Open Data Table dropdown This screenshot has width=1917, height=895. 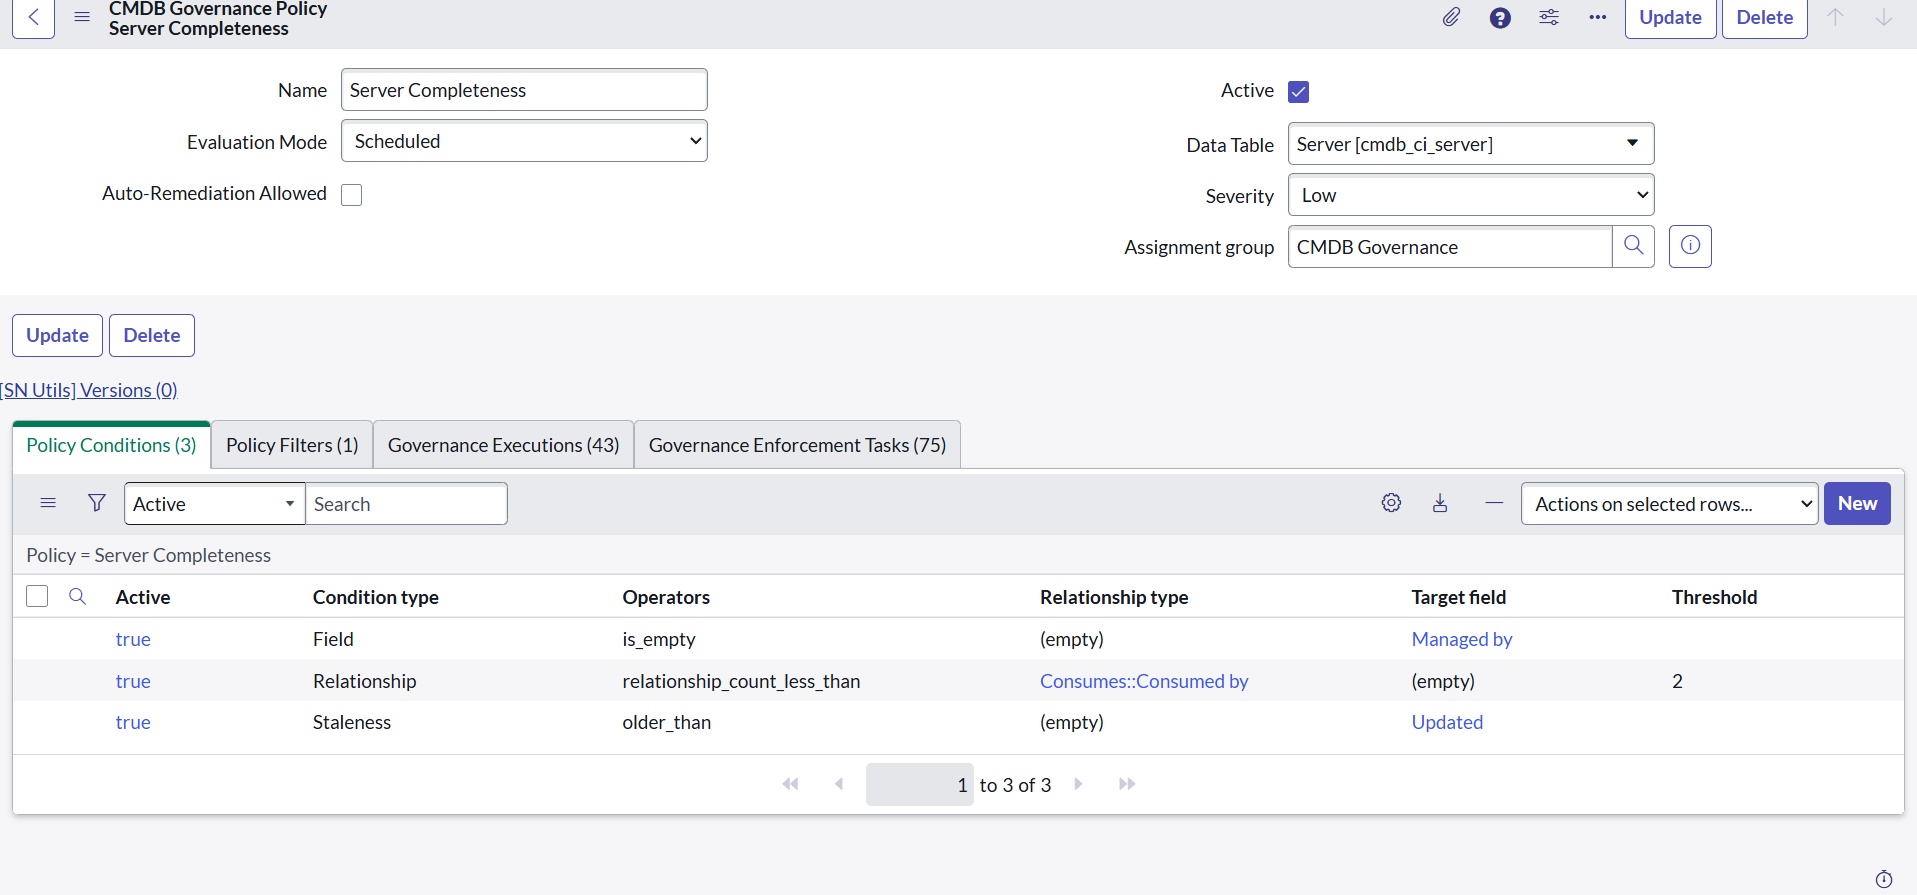(1471, 144)
